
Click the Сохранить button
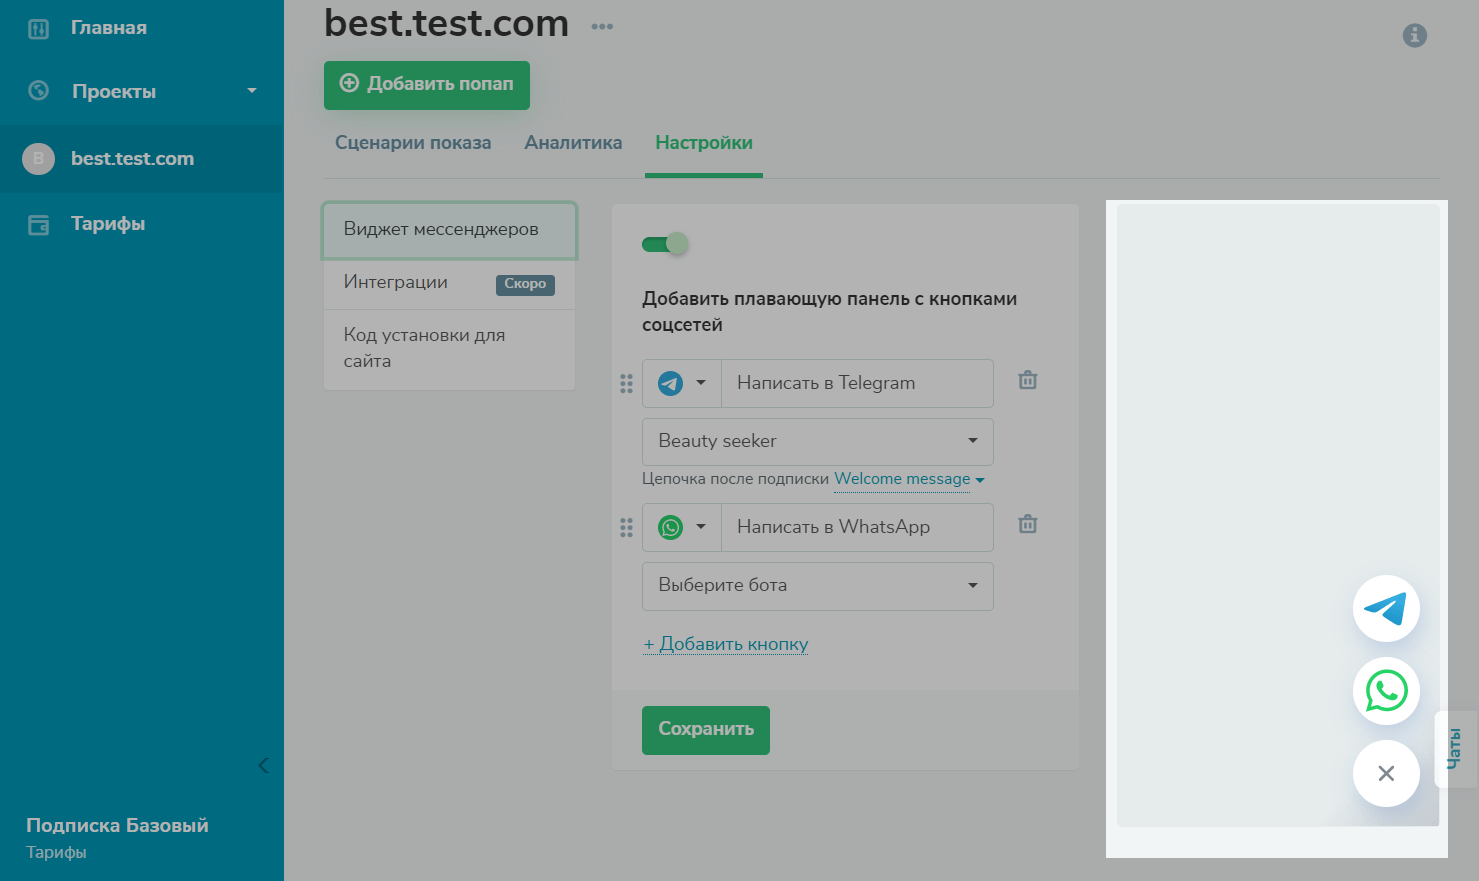point(705,729)
